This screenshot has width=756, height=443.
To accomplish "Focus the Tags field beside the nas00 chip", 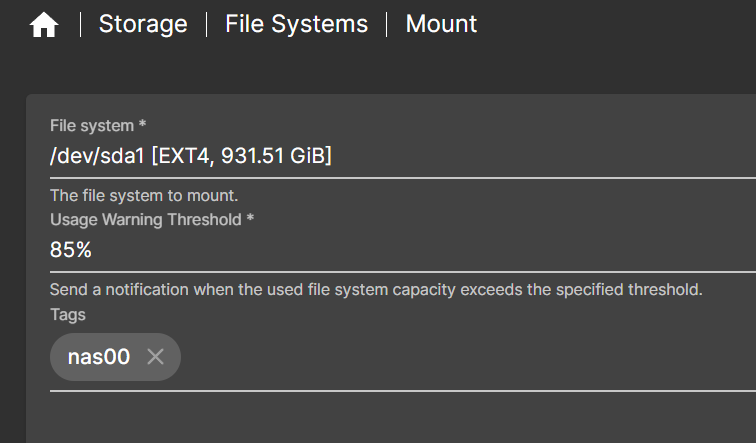I will 468,357.
